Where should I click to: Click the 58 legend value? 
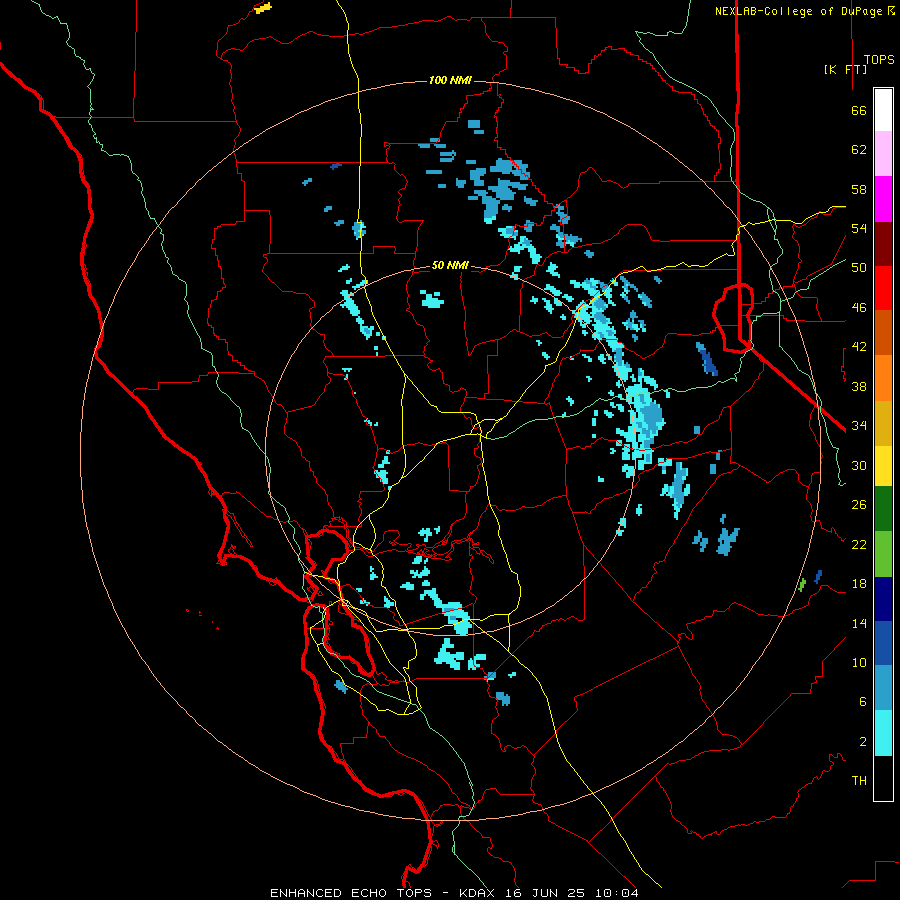859,189
